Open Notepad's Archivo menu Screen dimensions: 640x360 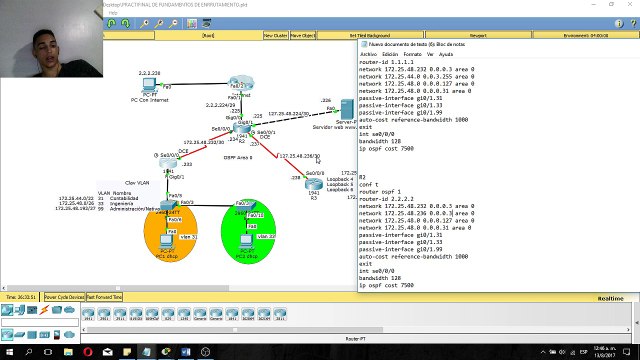pos(368,54)
